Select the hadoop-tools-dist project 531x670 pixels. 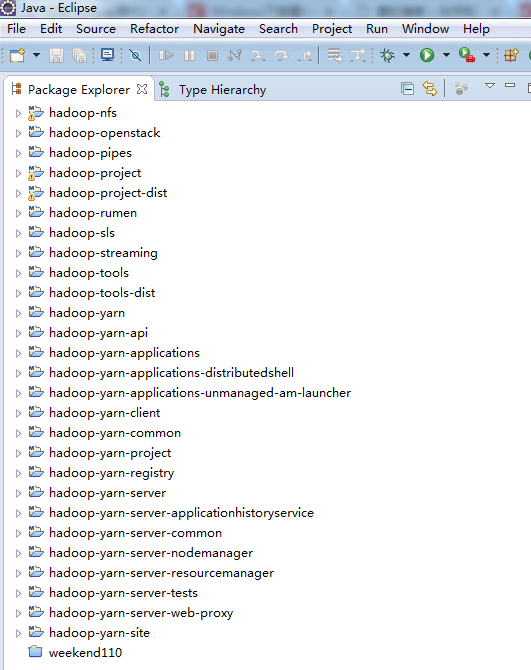tap(102, 293)
